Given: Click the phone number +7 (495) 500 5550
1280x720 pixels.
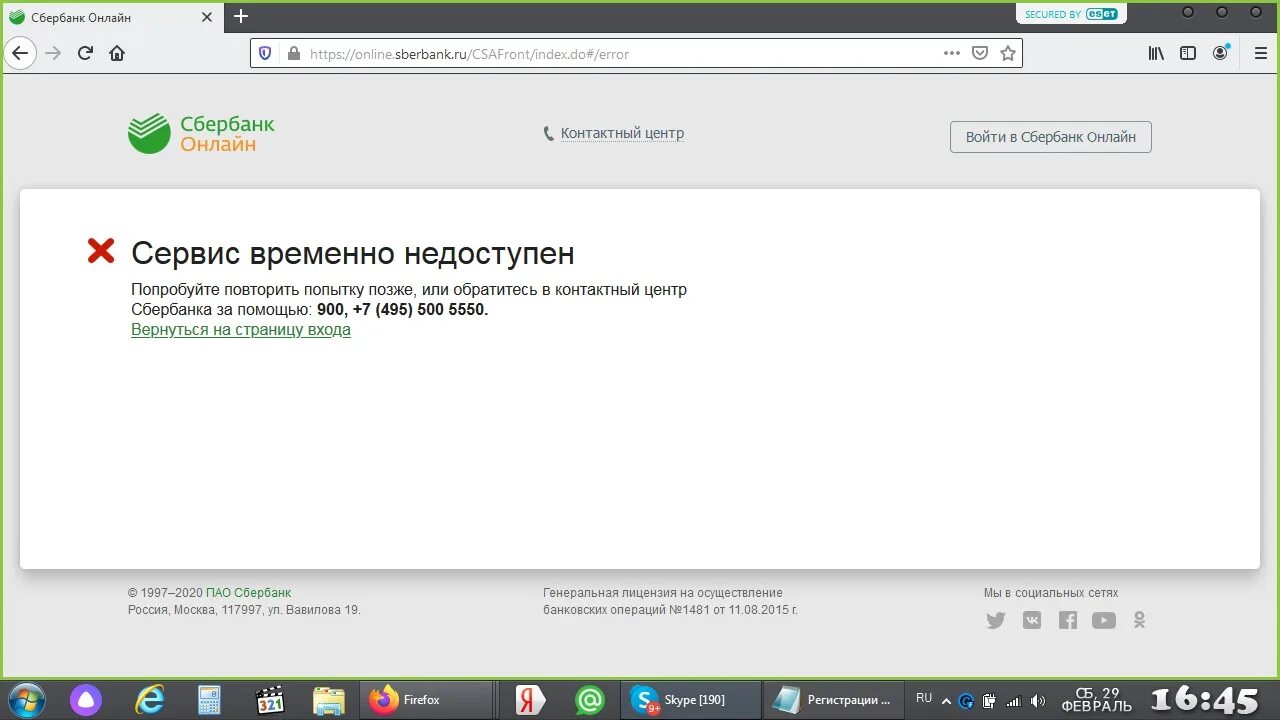Looking at the screenshot, I should point(420,310).
